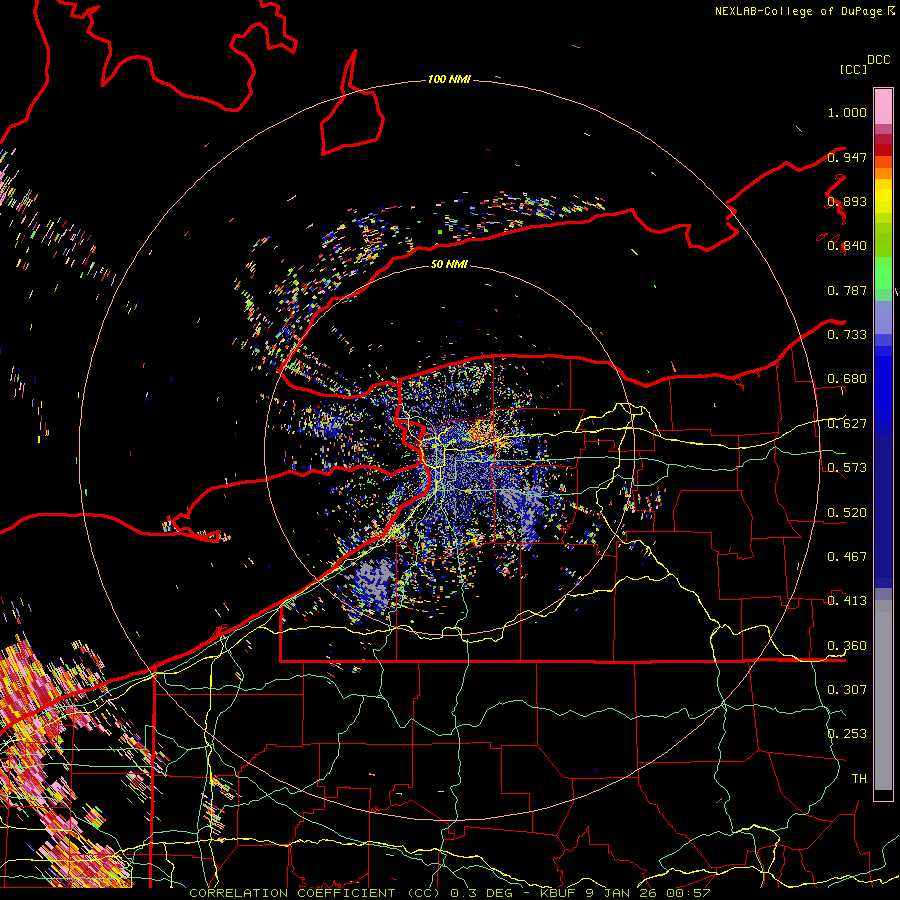Click the [CC] unit label

click(x=853, y=69)
